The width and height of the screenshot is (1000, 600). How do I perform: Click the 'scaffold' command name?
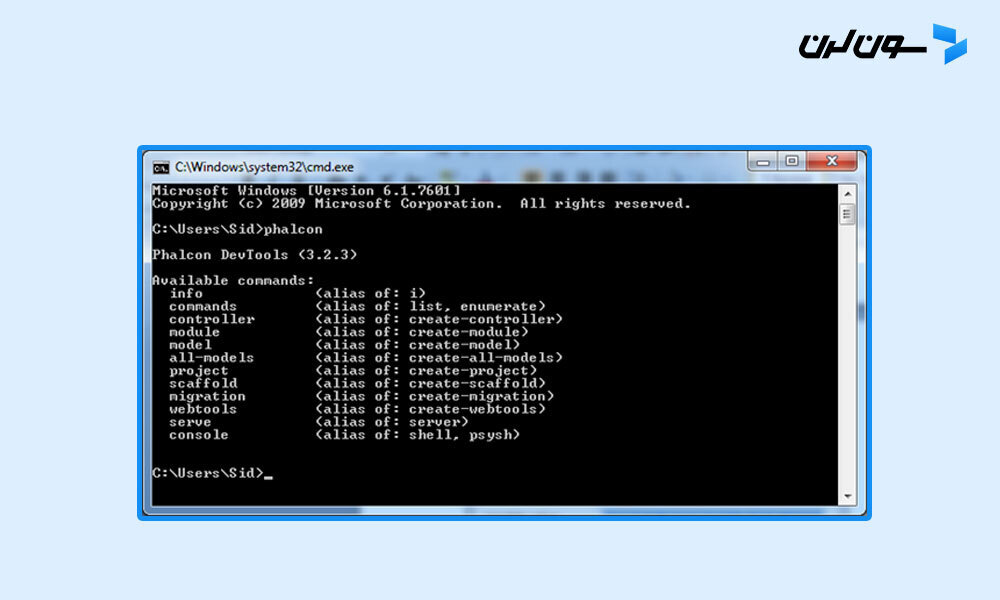(x=203, y=383)
